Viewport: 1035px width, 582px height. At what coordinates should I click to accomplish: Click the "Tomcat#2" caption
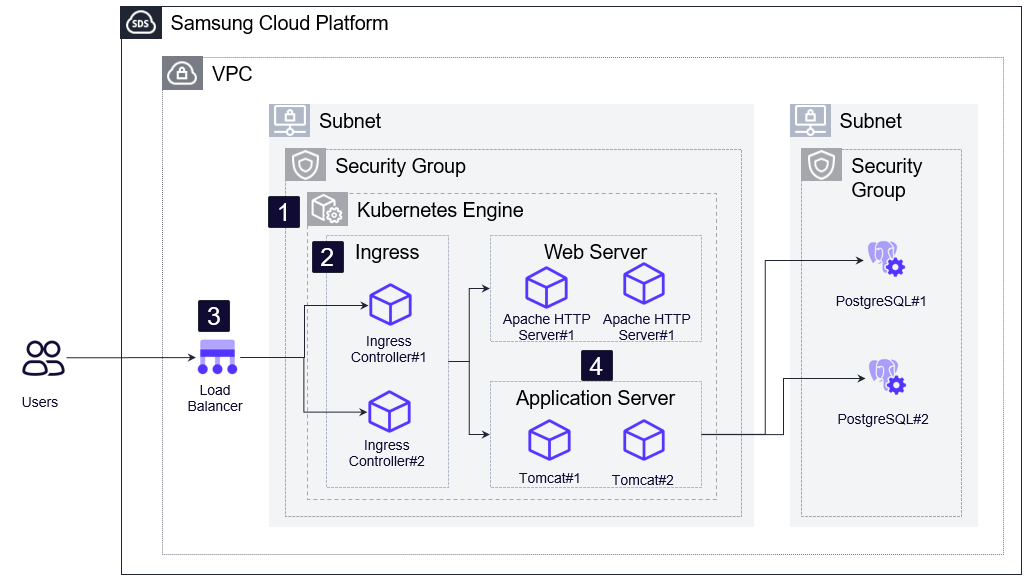pyautogui.click(x=642, y=480)
